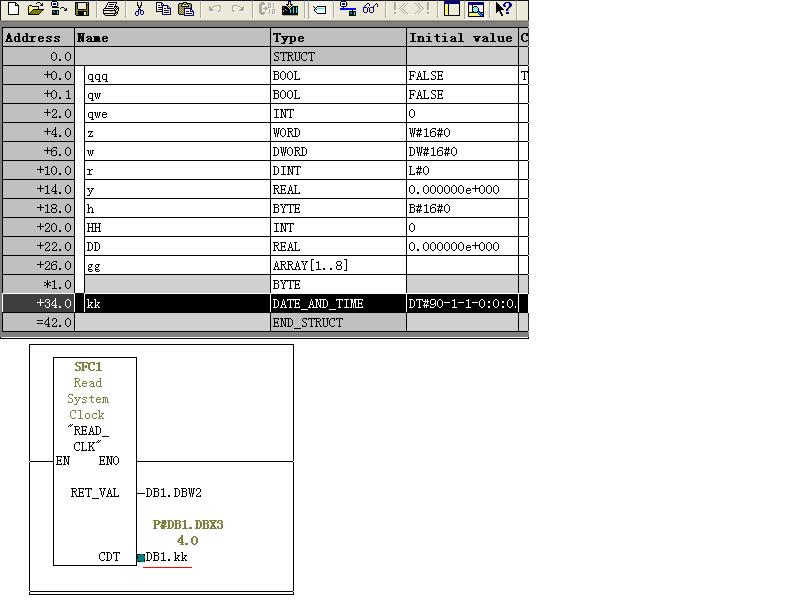Click the DATE_AND_TIME type cell
The width and height of the screenshot is (794, 601).
click(338, 303)
